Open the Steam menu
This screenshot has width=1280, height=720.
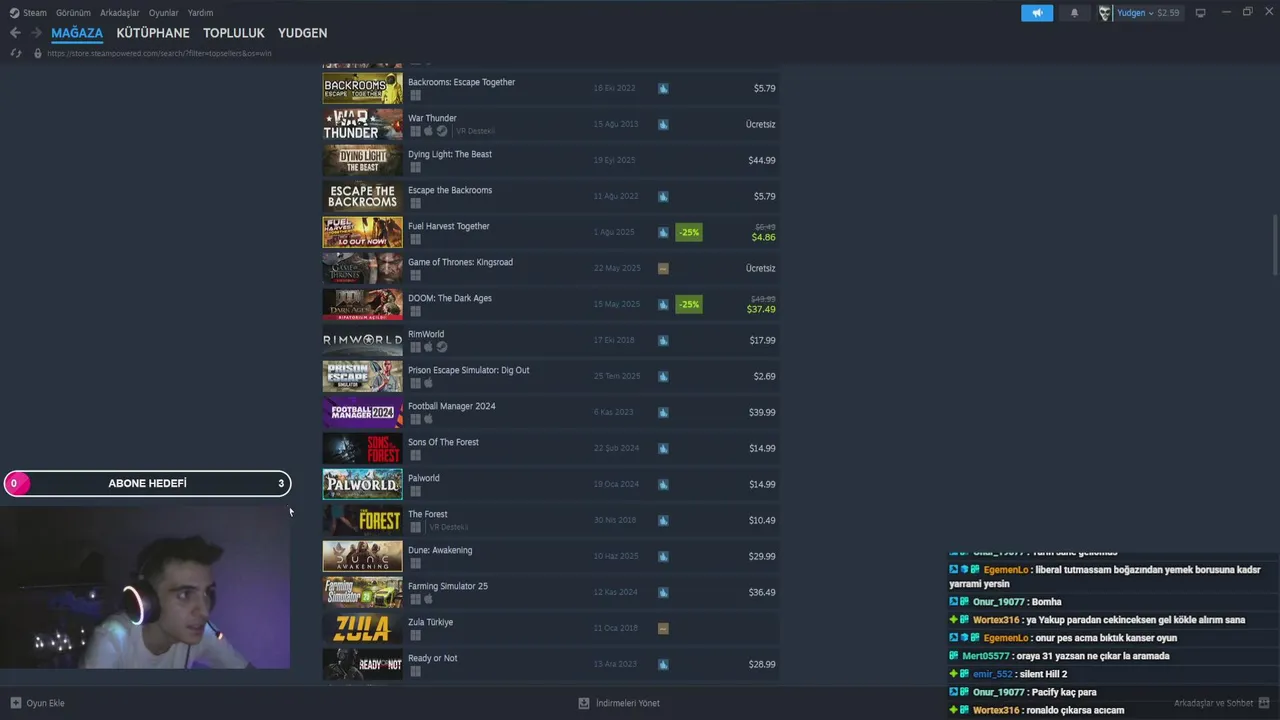point(35,13)
